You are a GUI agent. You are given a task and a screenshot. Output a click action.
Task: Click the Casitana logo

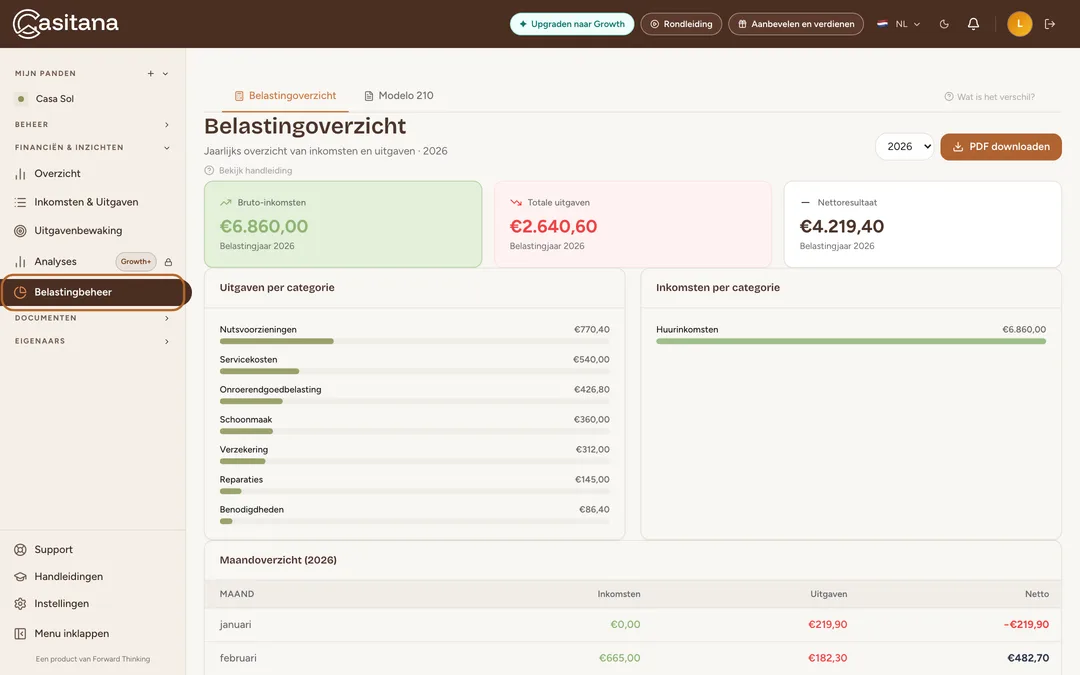65,23
